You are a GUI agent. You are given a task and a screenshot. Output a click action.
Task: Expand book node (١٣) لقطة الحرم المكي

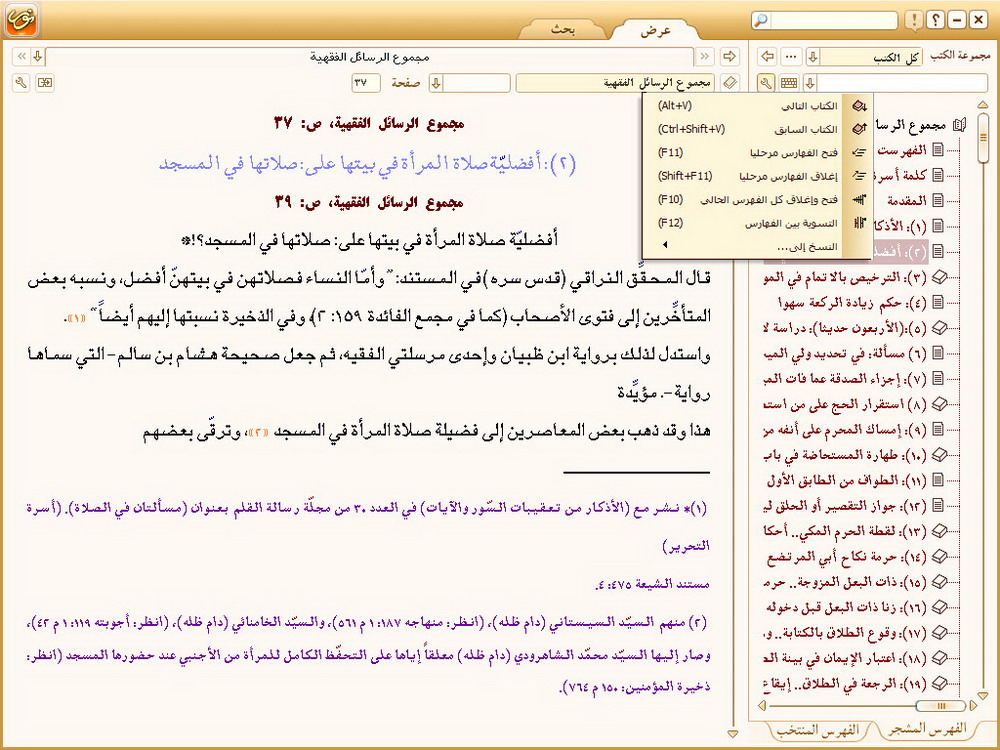(x=939, y=531)
